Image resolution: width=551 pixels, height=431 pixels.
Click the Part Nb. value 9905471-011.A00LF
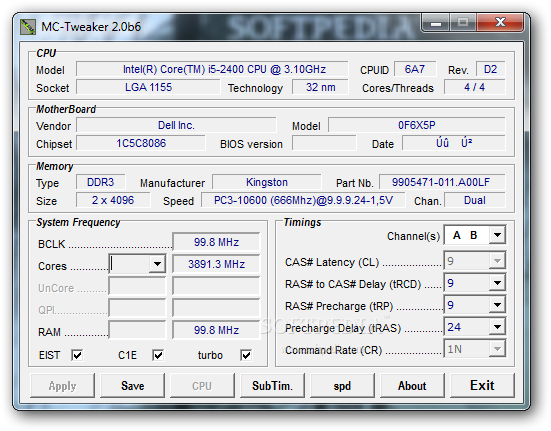tap(442, 182)
